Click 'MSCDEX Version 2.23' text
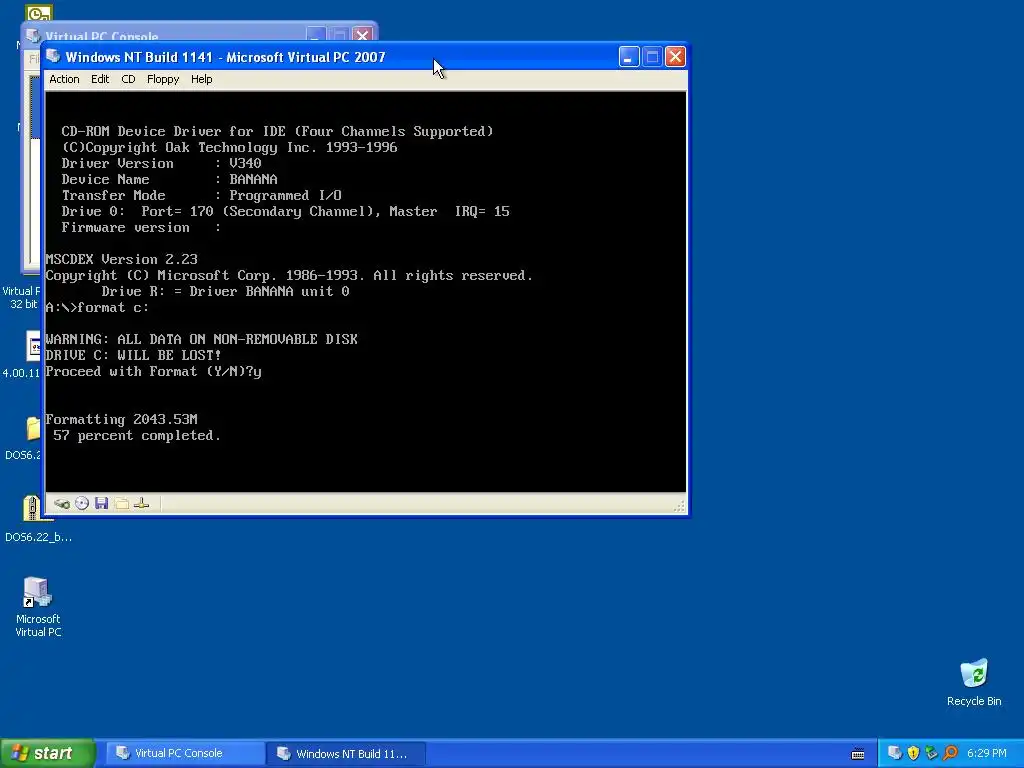This screenshot has width=1024, height=768. tap(121, 259)
